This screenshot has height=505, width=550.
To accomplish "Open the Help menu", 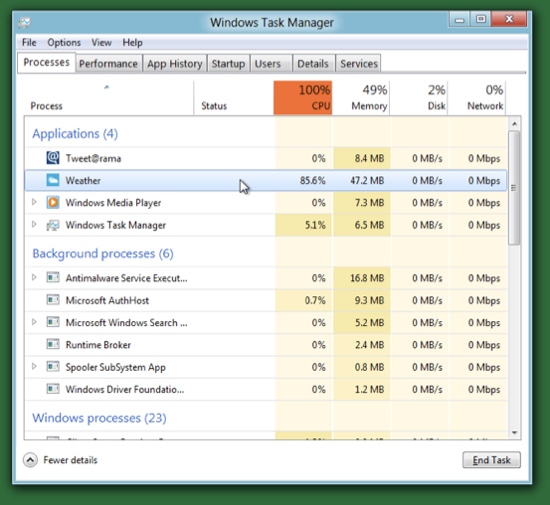I will tap(132, 42).
